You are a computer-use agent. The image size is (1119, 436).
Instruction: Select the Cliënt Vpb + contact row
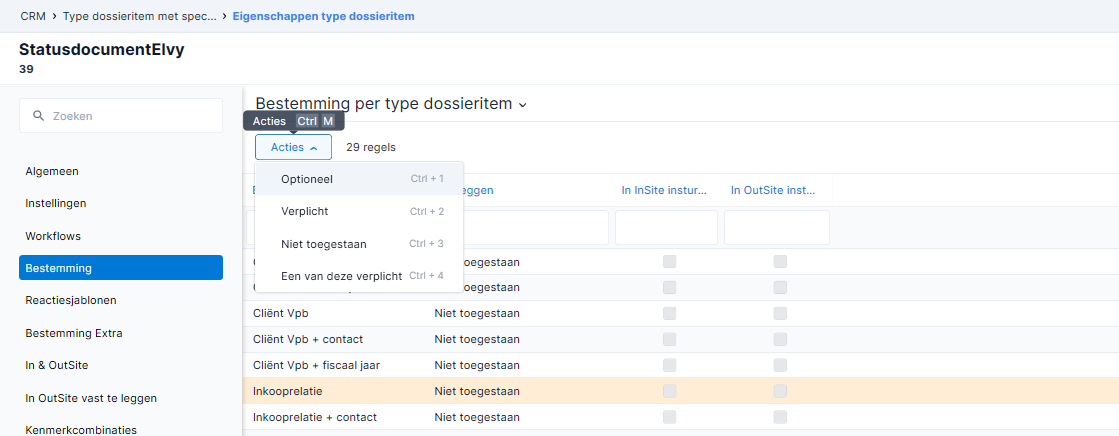coord(308,339)
